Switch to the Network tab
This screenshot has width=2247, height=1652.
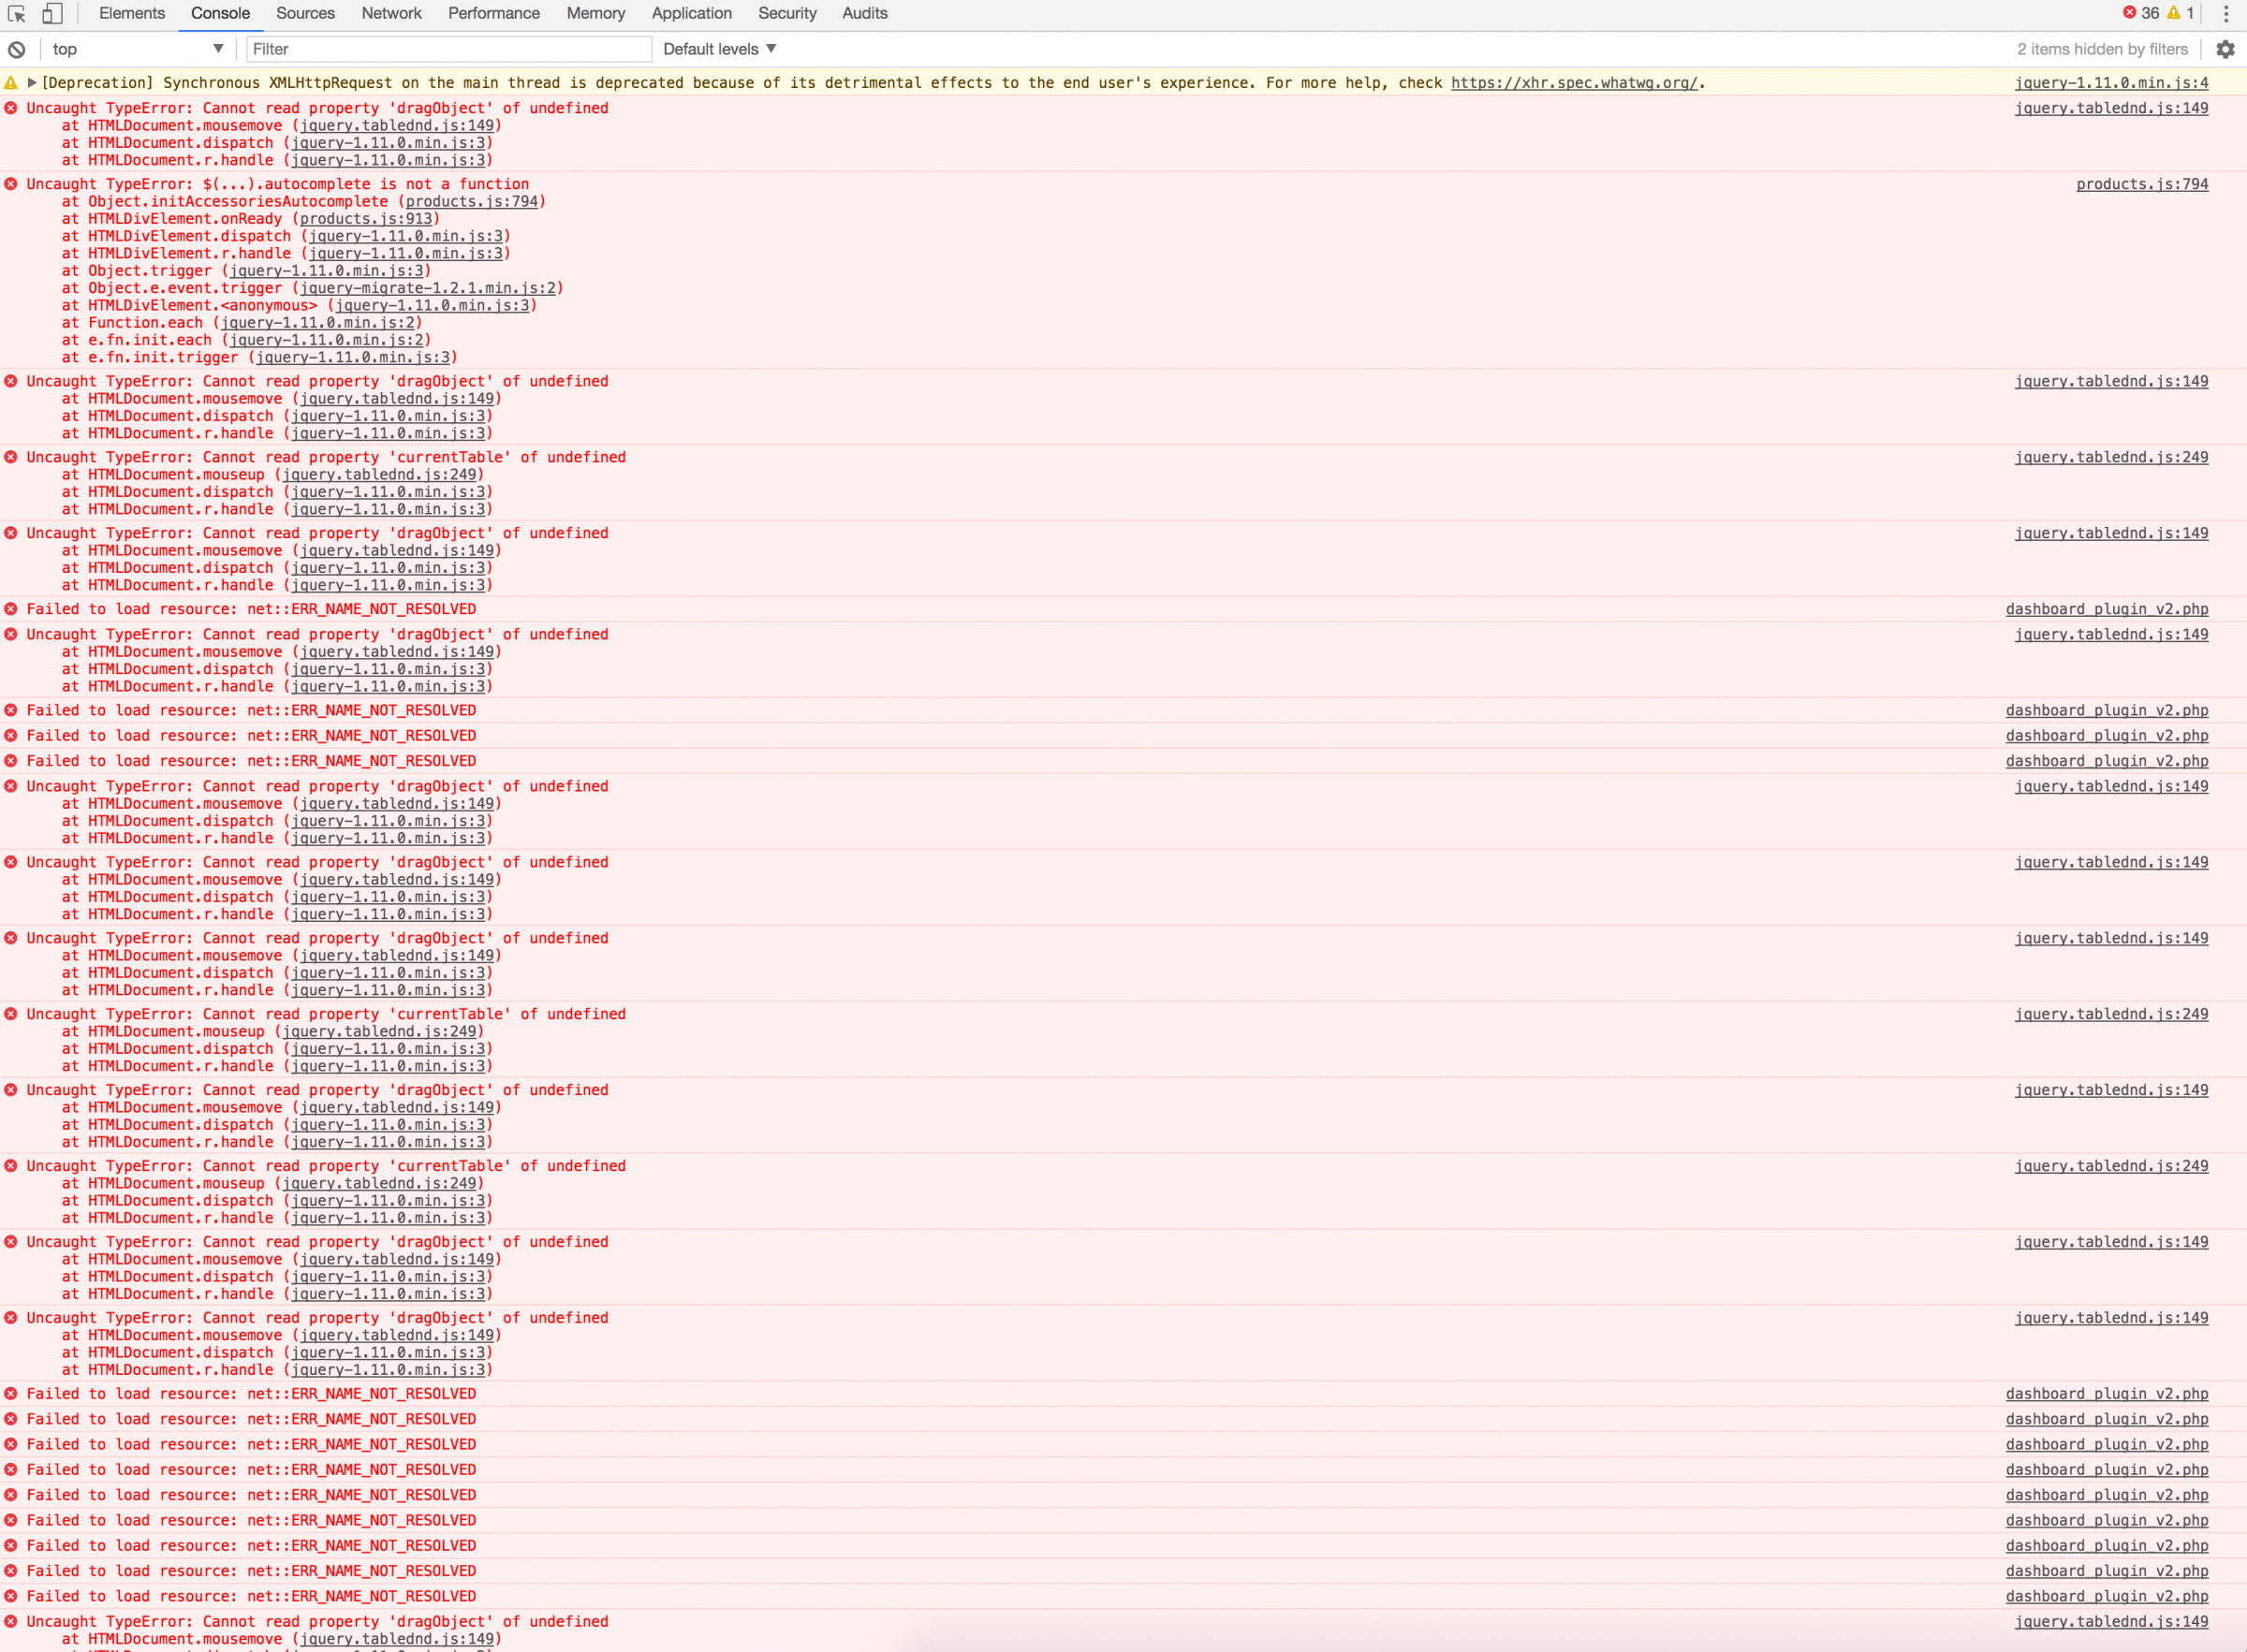[391, 14]
